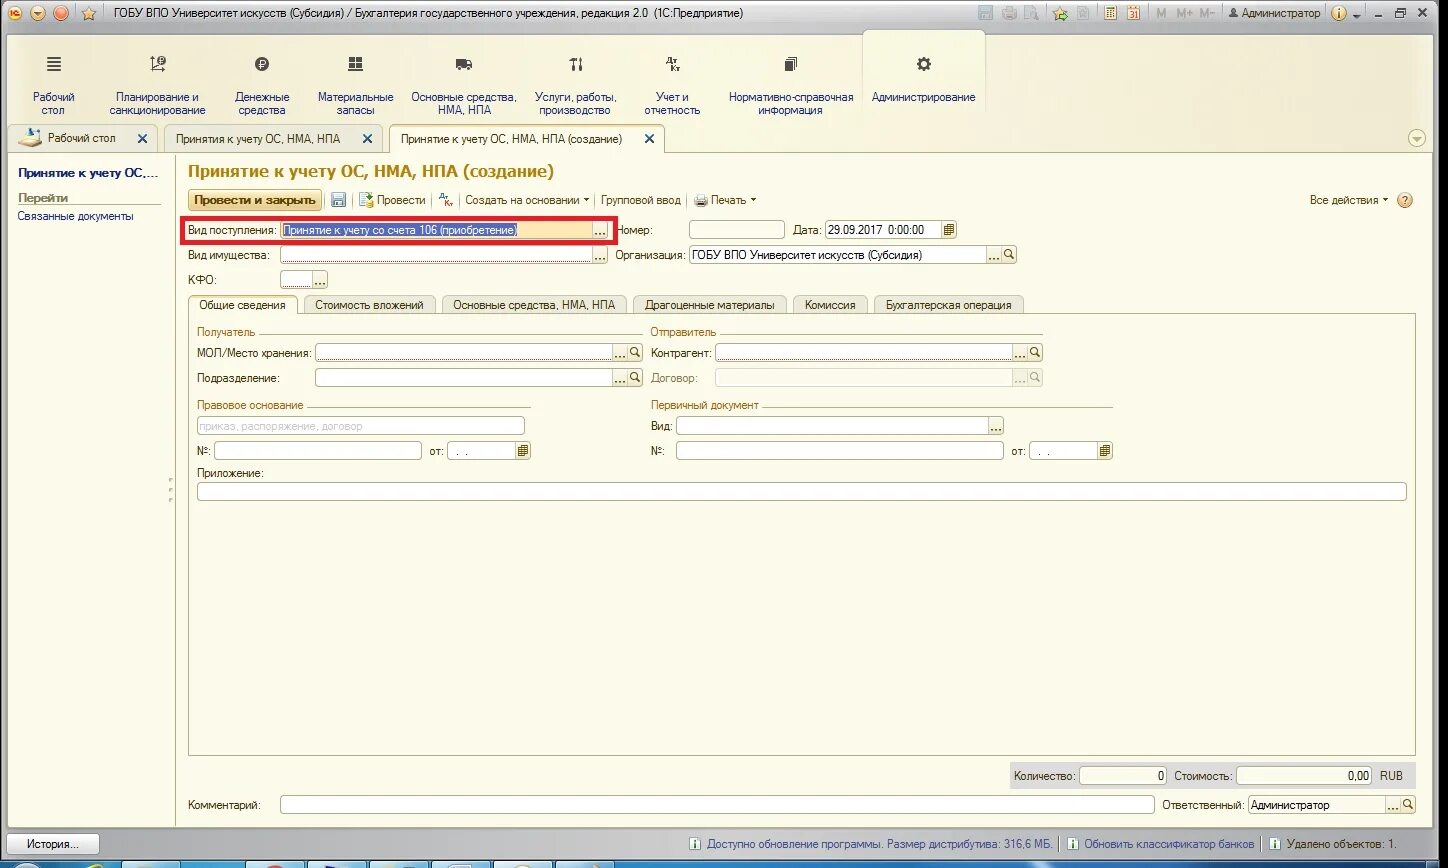
Task: Open the date picker calendar next to Дата
Action: tap(949, 230)
